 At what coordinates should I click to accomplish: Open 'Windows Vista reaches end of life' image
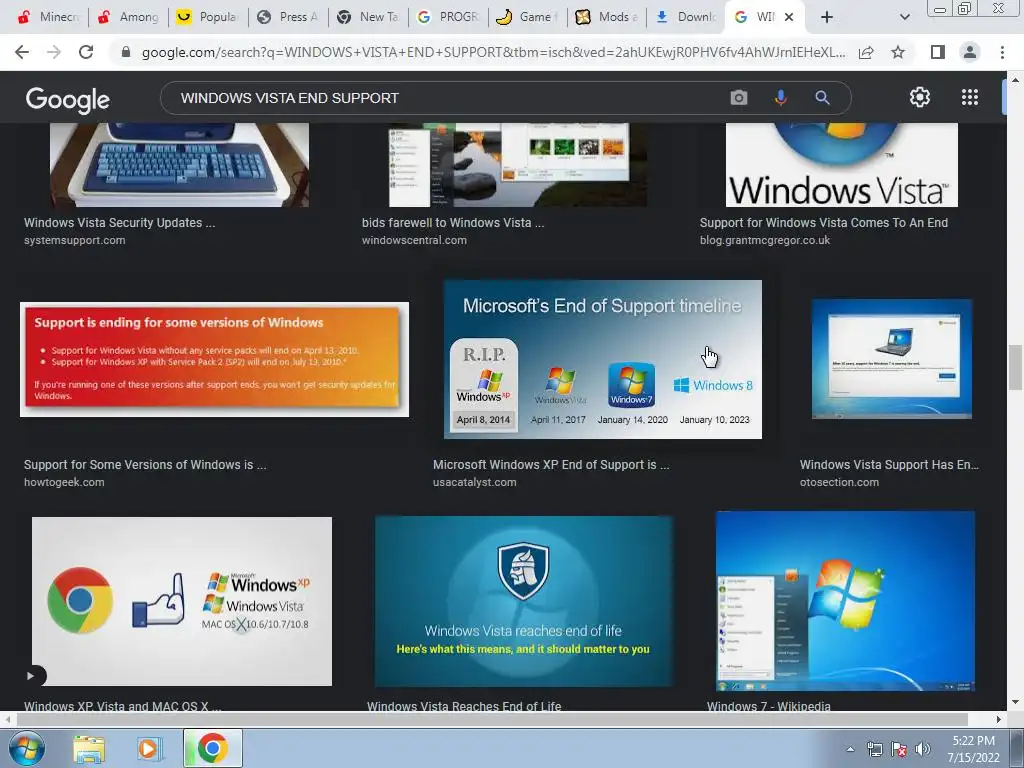click(523, 601)
